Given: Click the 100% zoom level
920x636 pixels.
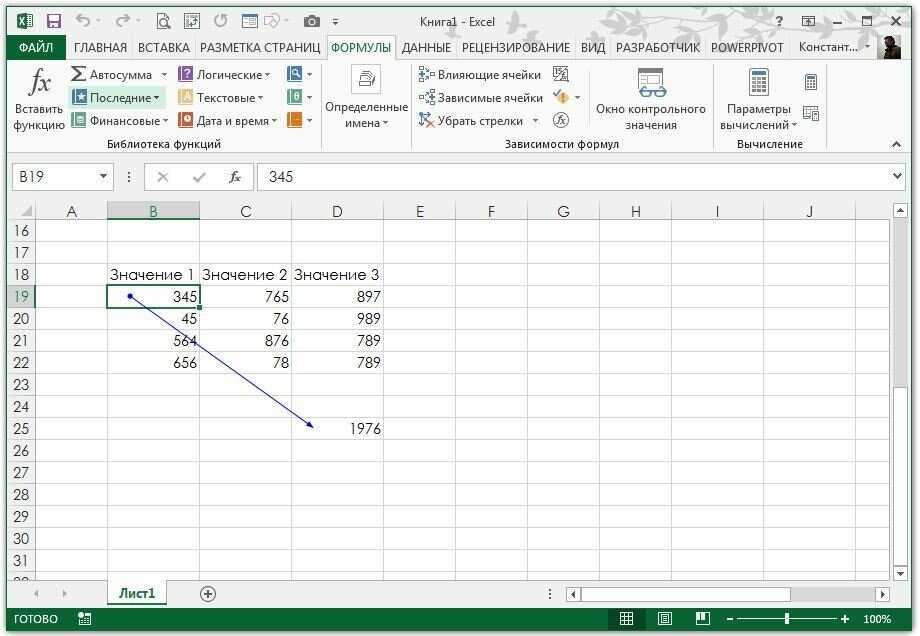Looking at the screenshot, I should 877,618.
